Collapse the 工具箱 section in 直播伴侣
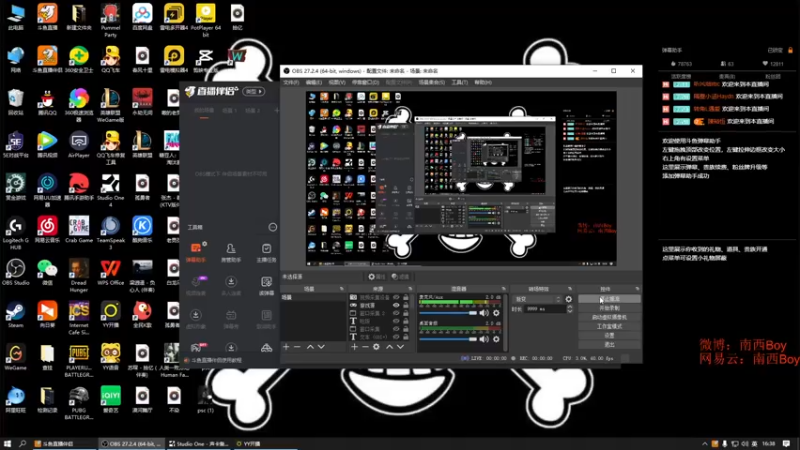Viewport: 800px width, 450px height. 272,227
